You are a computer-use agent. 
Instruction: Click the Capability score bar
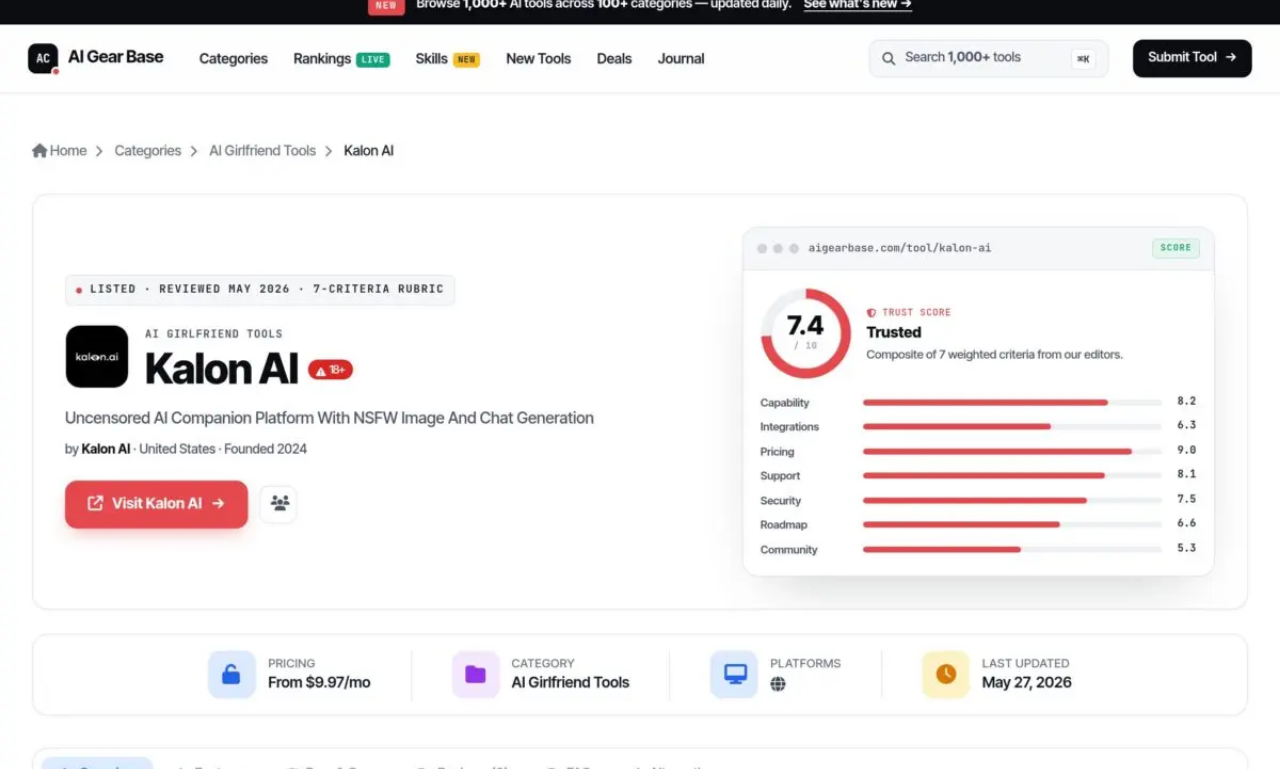[x=1012, y=402]
